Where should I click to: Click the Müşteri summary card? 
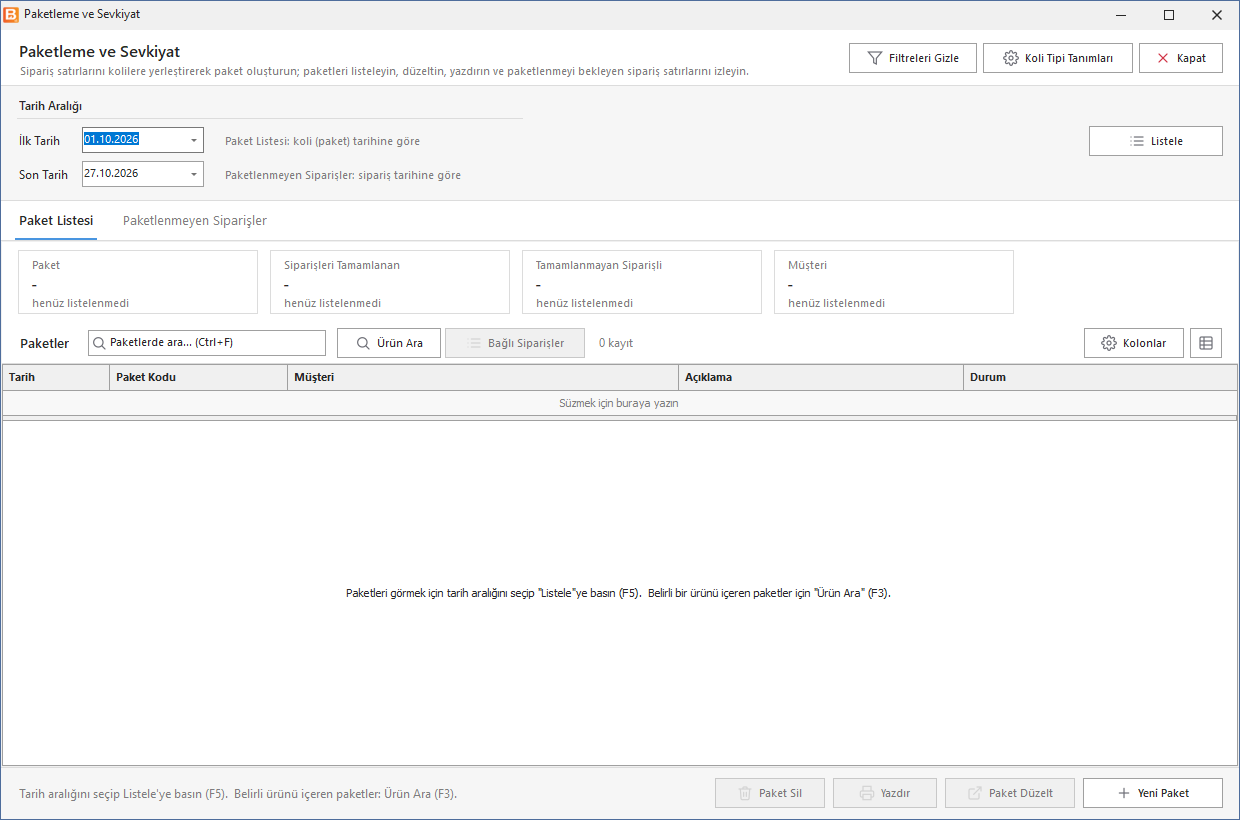point(894,282)
